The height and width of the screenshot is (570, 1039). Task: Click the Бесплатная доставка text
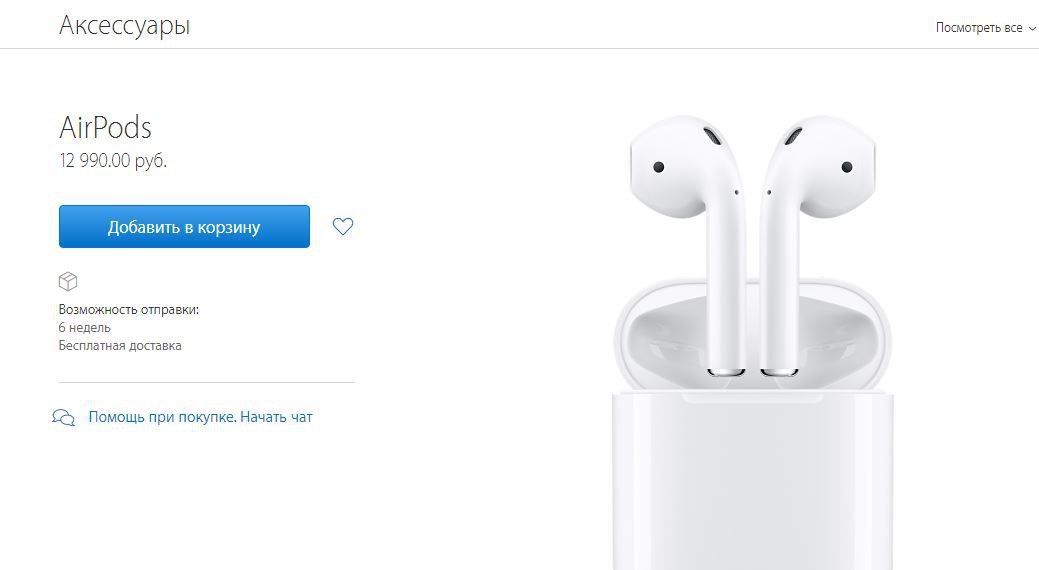click(x=120, y=345)
